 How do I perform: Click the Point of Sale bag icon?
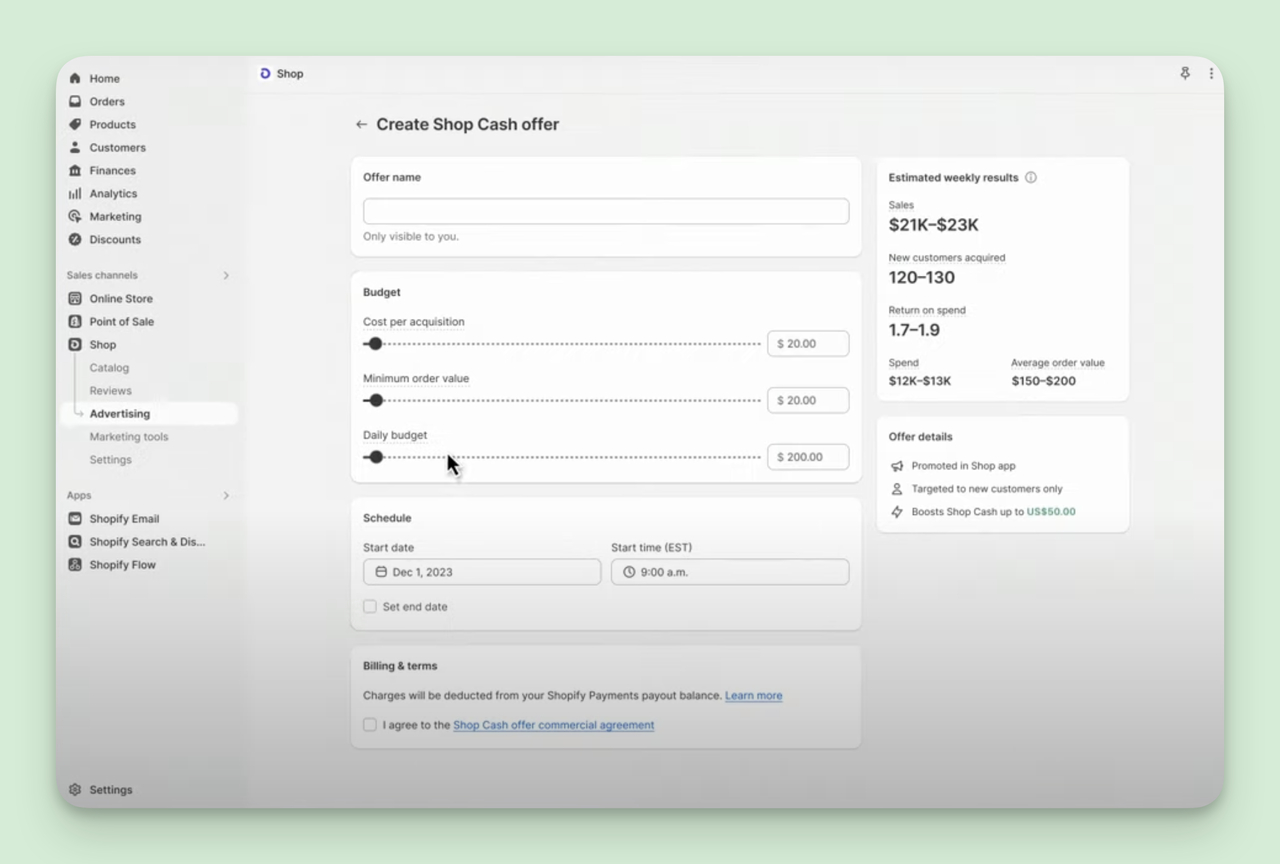(x=75, y=321)
